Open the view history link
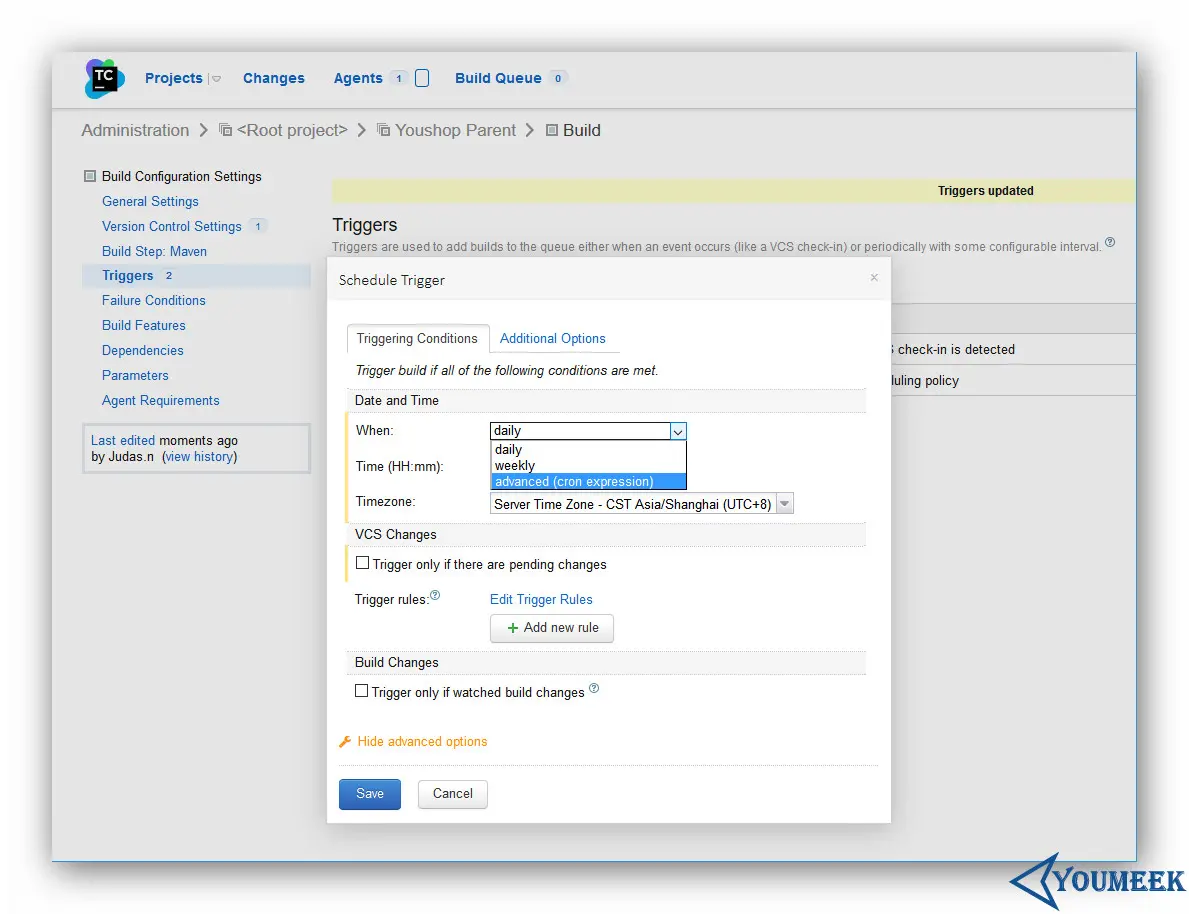 (x=199, y=457)
